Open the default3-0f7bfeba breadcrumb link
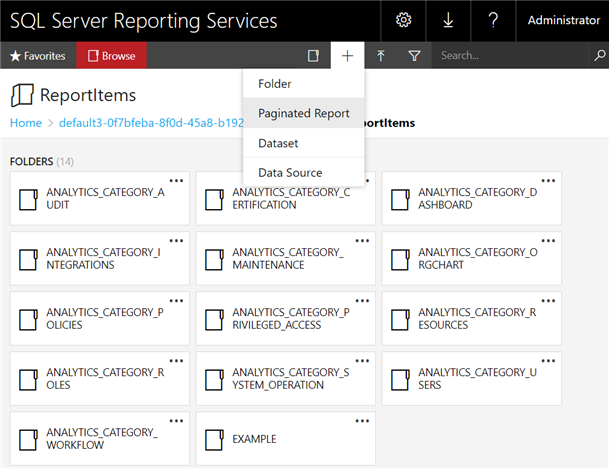Viewport: 609px width, 469px height. [x=151, y=123]
